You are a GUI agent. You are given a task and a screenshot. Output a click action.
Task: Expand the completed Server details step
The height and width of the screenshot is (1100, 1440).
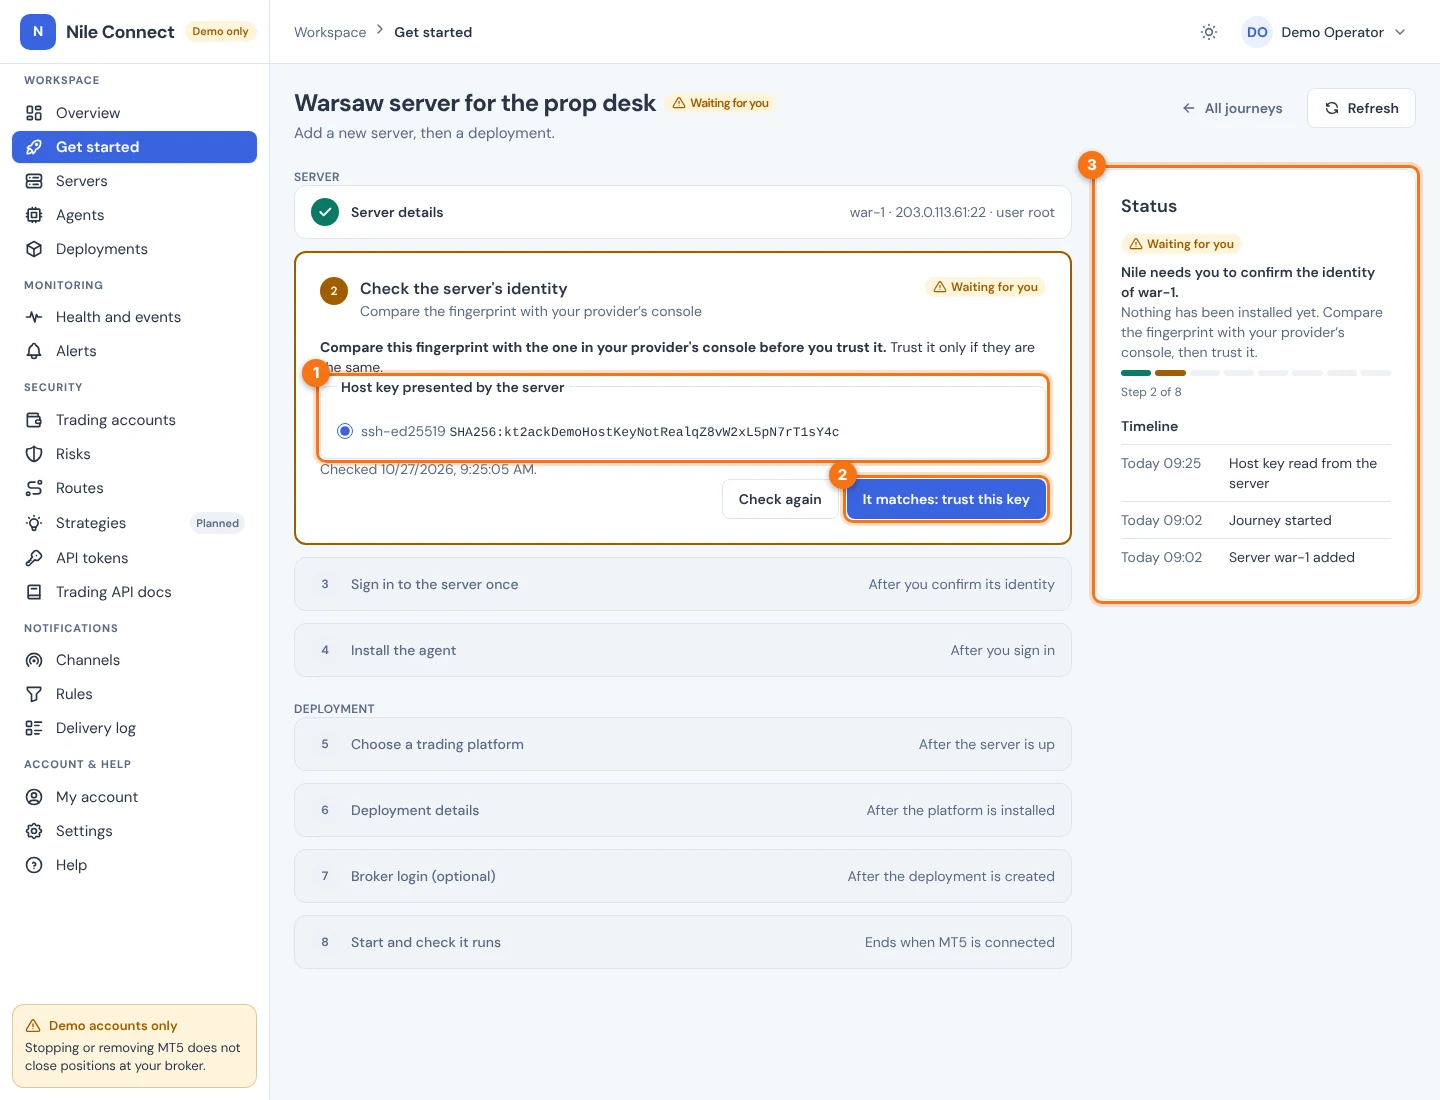pyautogui.click(x=683, y=212)
